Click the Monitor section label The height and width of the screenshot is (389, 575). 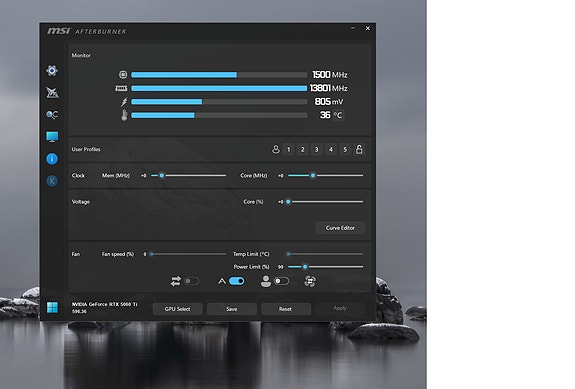[x=81, y=55]
